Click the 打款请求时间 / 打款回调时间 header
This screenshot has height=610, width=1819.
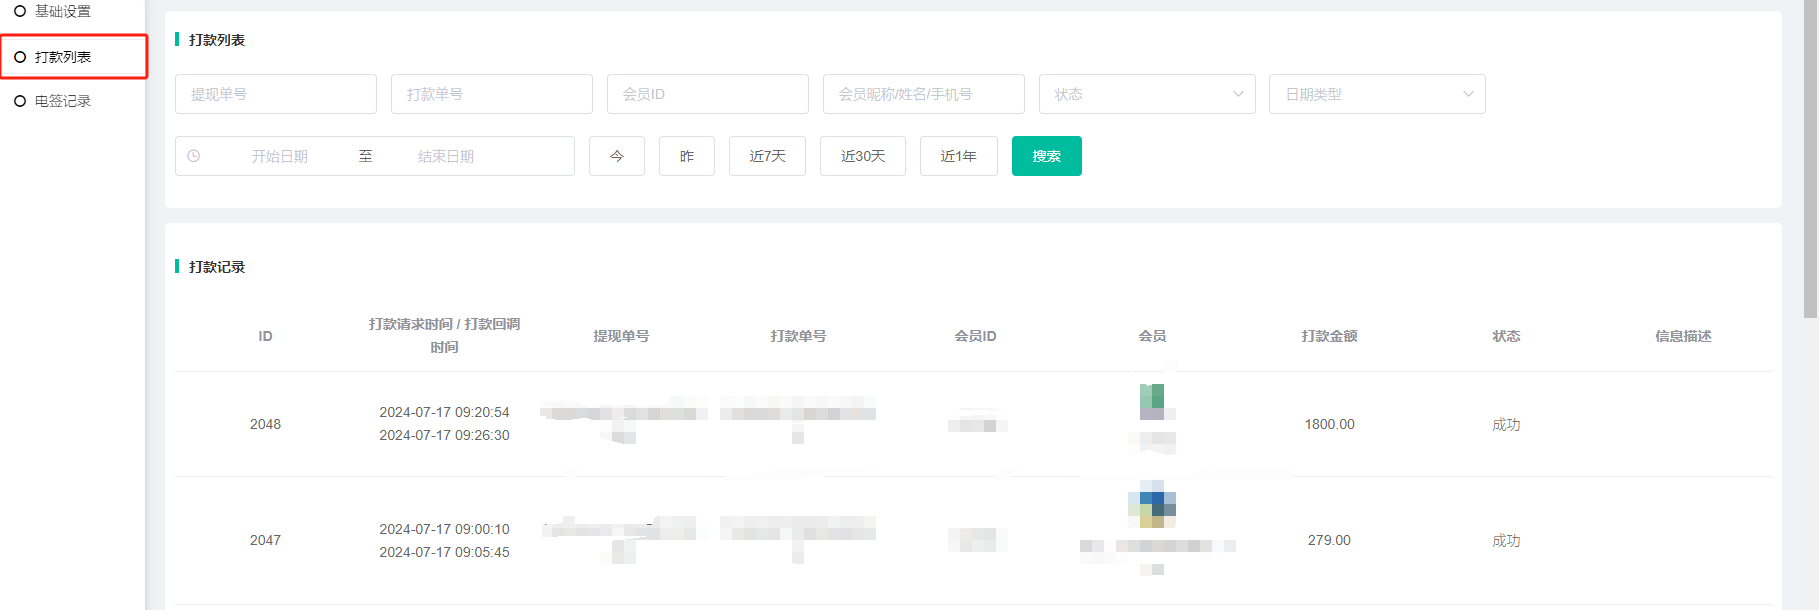[x=444, y=335]
